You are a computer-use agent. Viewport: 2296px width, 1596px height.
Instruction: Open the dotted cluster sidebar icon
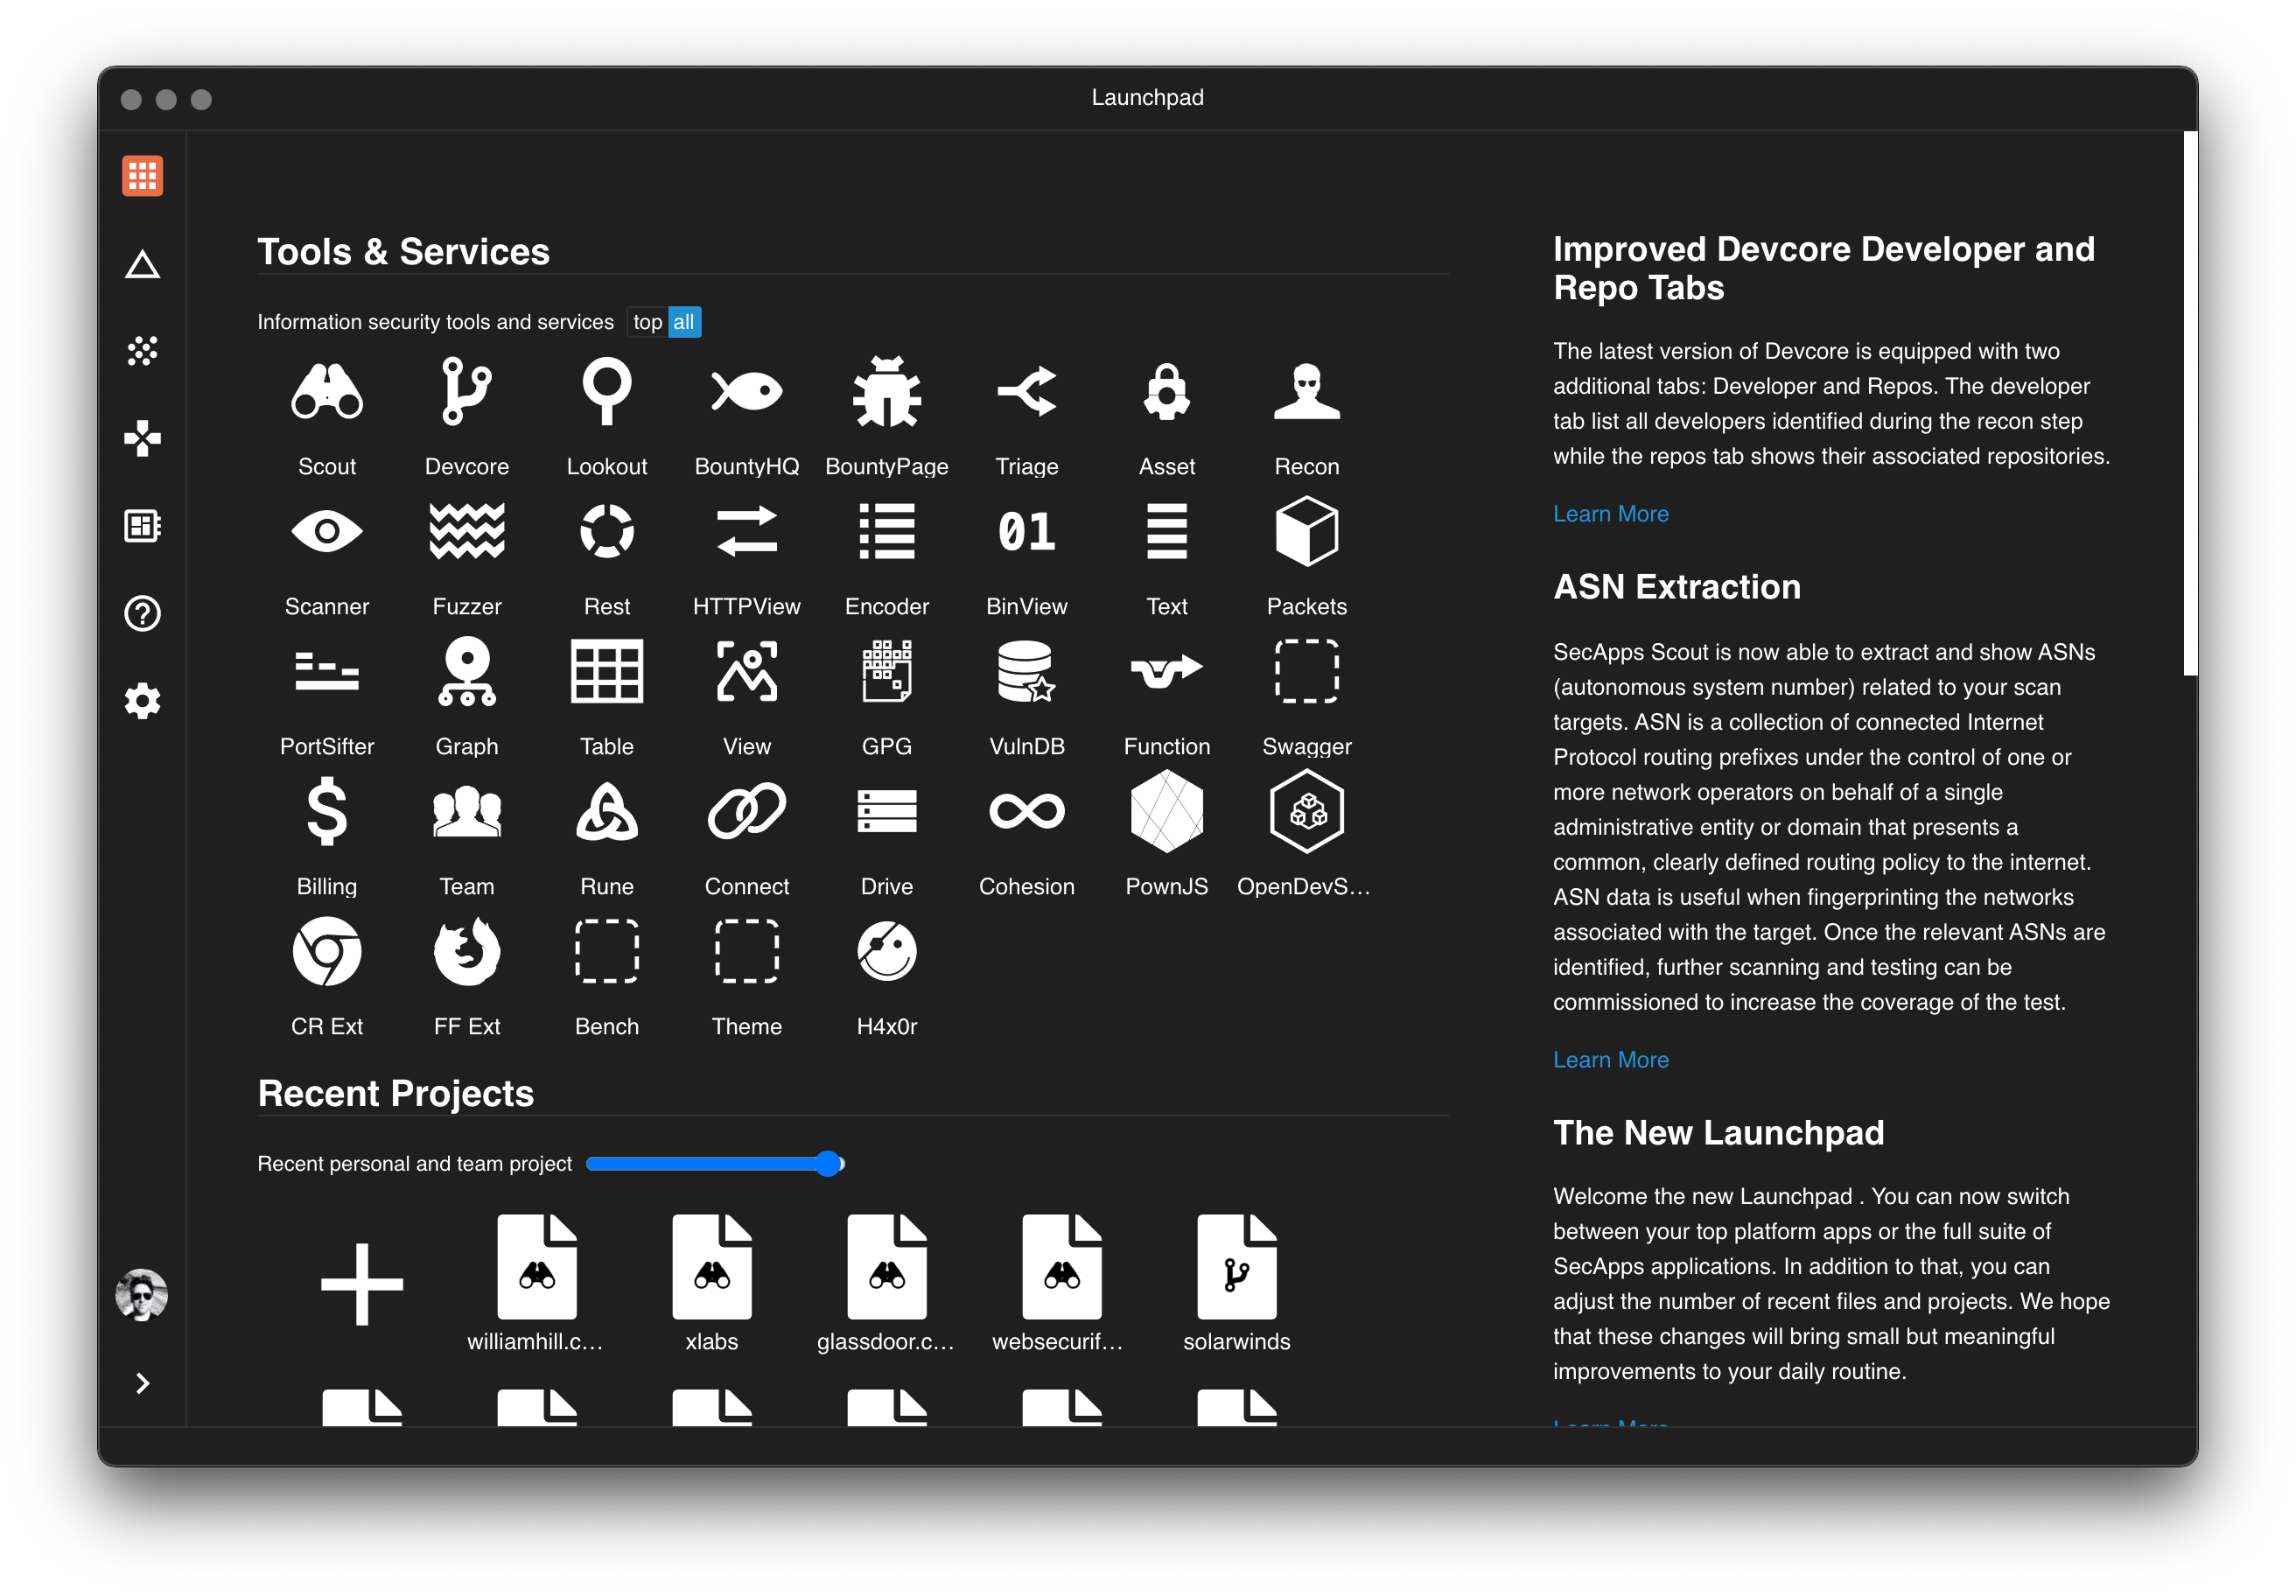[143, 351]
